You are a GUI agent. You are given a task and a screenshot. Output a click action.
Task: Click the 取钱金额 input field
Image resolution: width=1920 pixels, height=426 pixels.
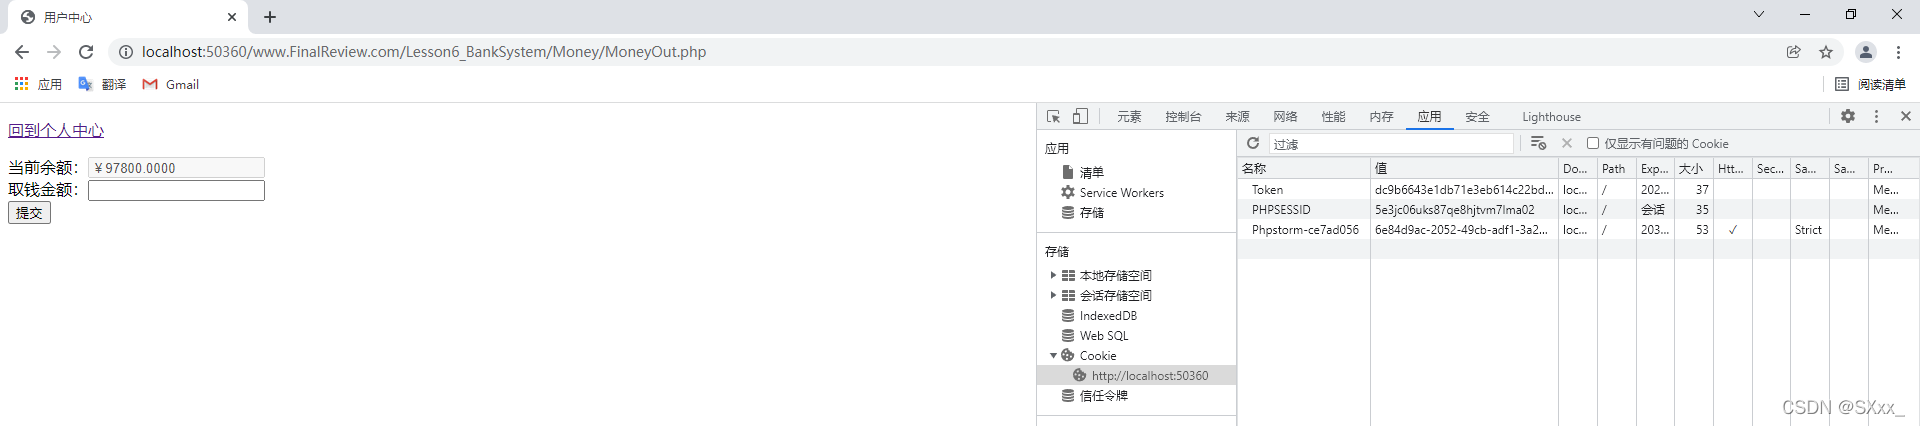click(176, 190)
